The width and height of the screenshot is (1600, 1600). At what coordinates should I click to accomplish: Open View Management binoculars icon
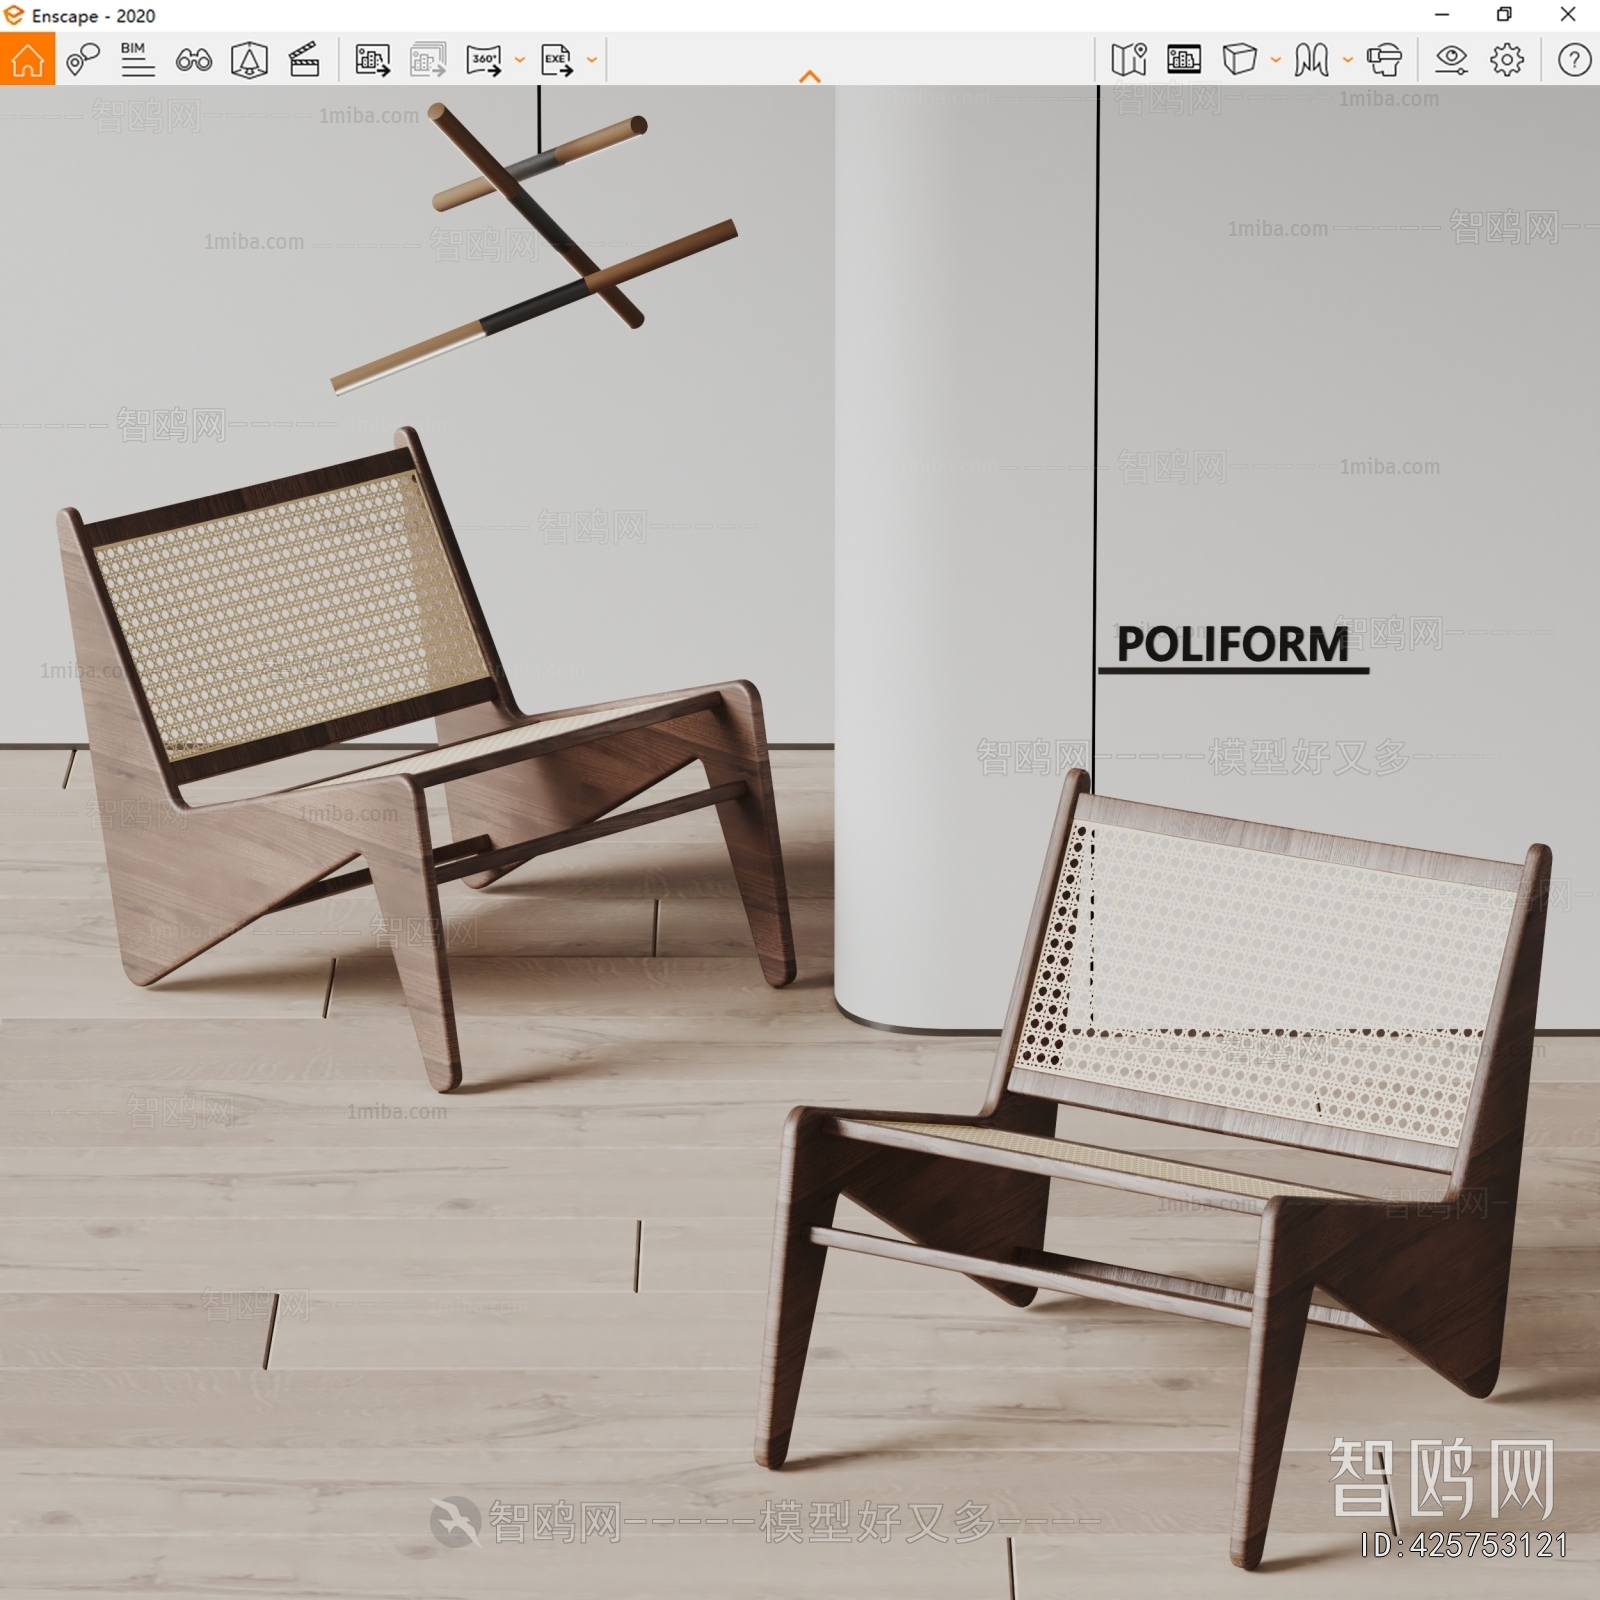[193, 61]
